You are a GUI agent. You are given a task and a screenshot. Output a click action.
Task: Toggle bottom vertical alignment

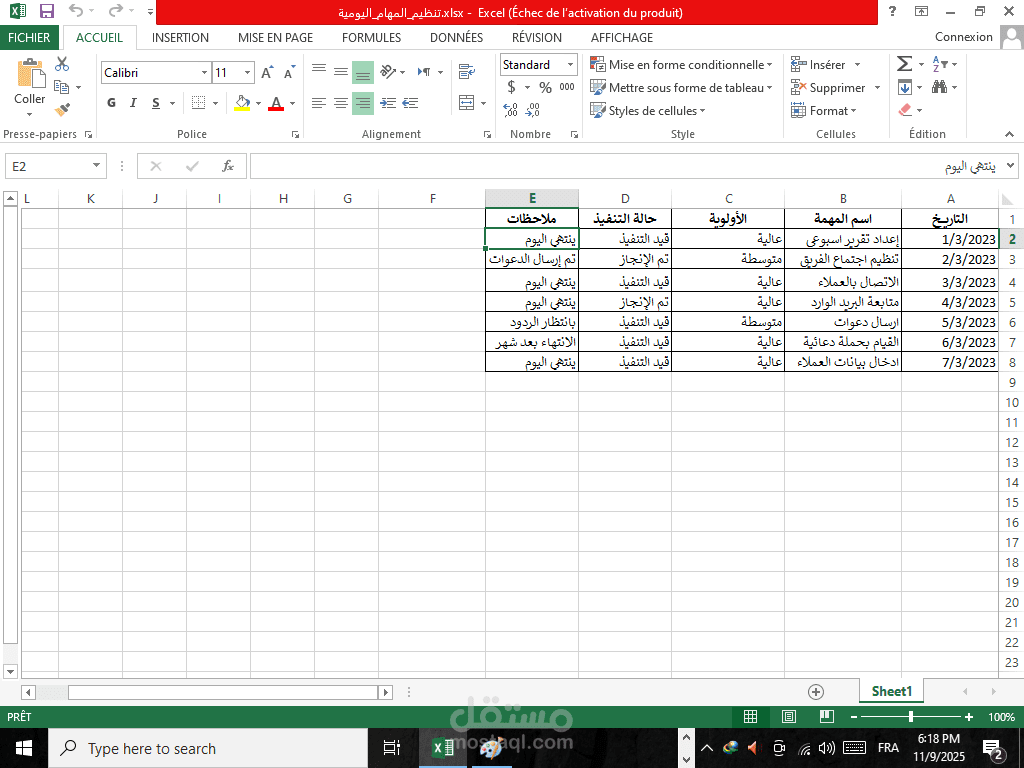pyautogui.click(x=363, y=71)
